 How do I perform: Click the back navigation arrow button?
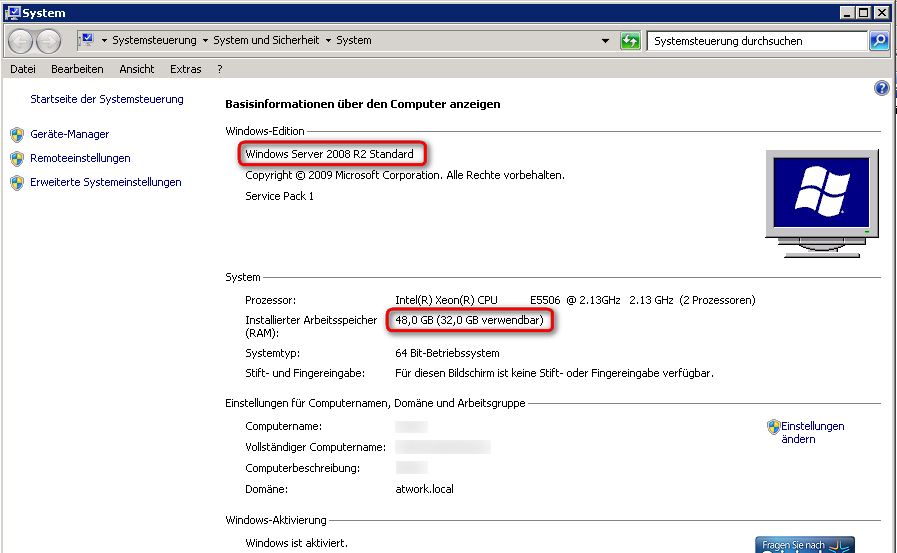[x=21, y=41]
